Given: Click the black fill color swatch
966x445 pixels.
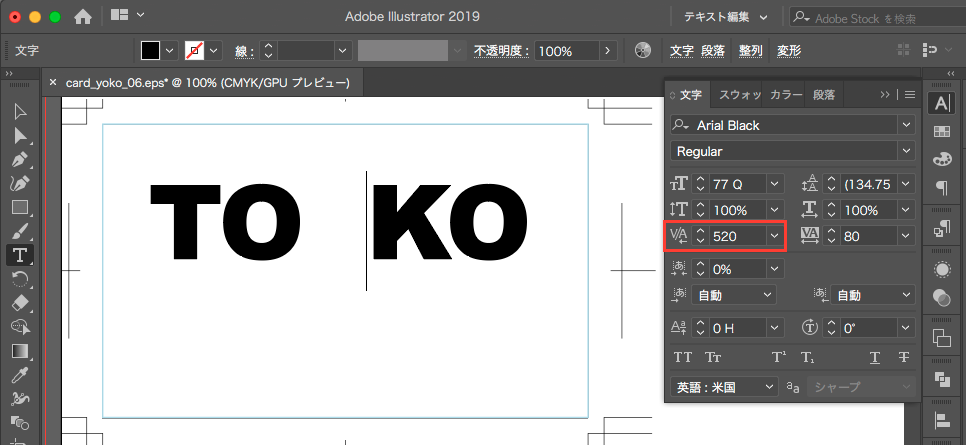Looking at the screenshot, I should [150, 51].
